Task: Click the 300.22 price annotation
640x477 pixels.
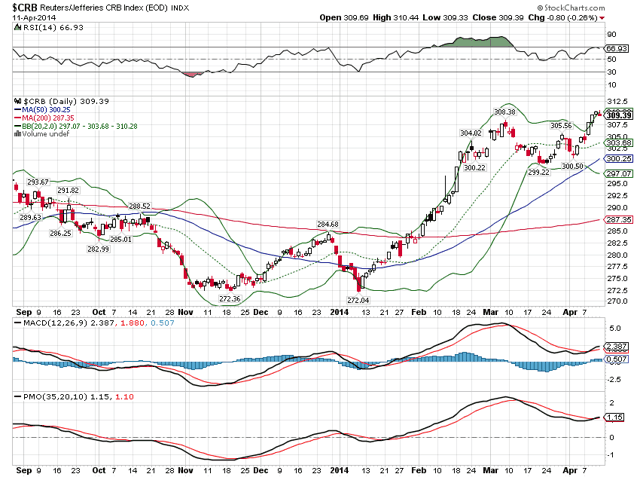Action: 475,167
